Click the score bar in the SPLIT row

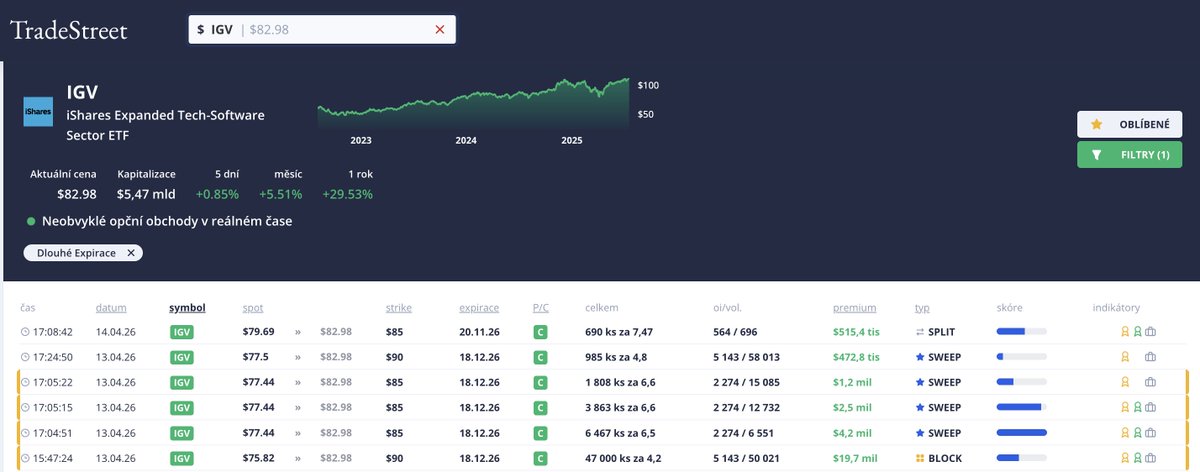(1021, 331)
